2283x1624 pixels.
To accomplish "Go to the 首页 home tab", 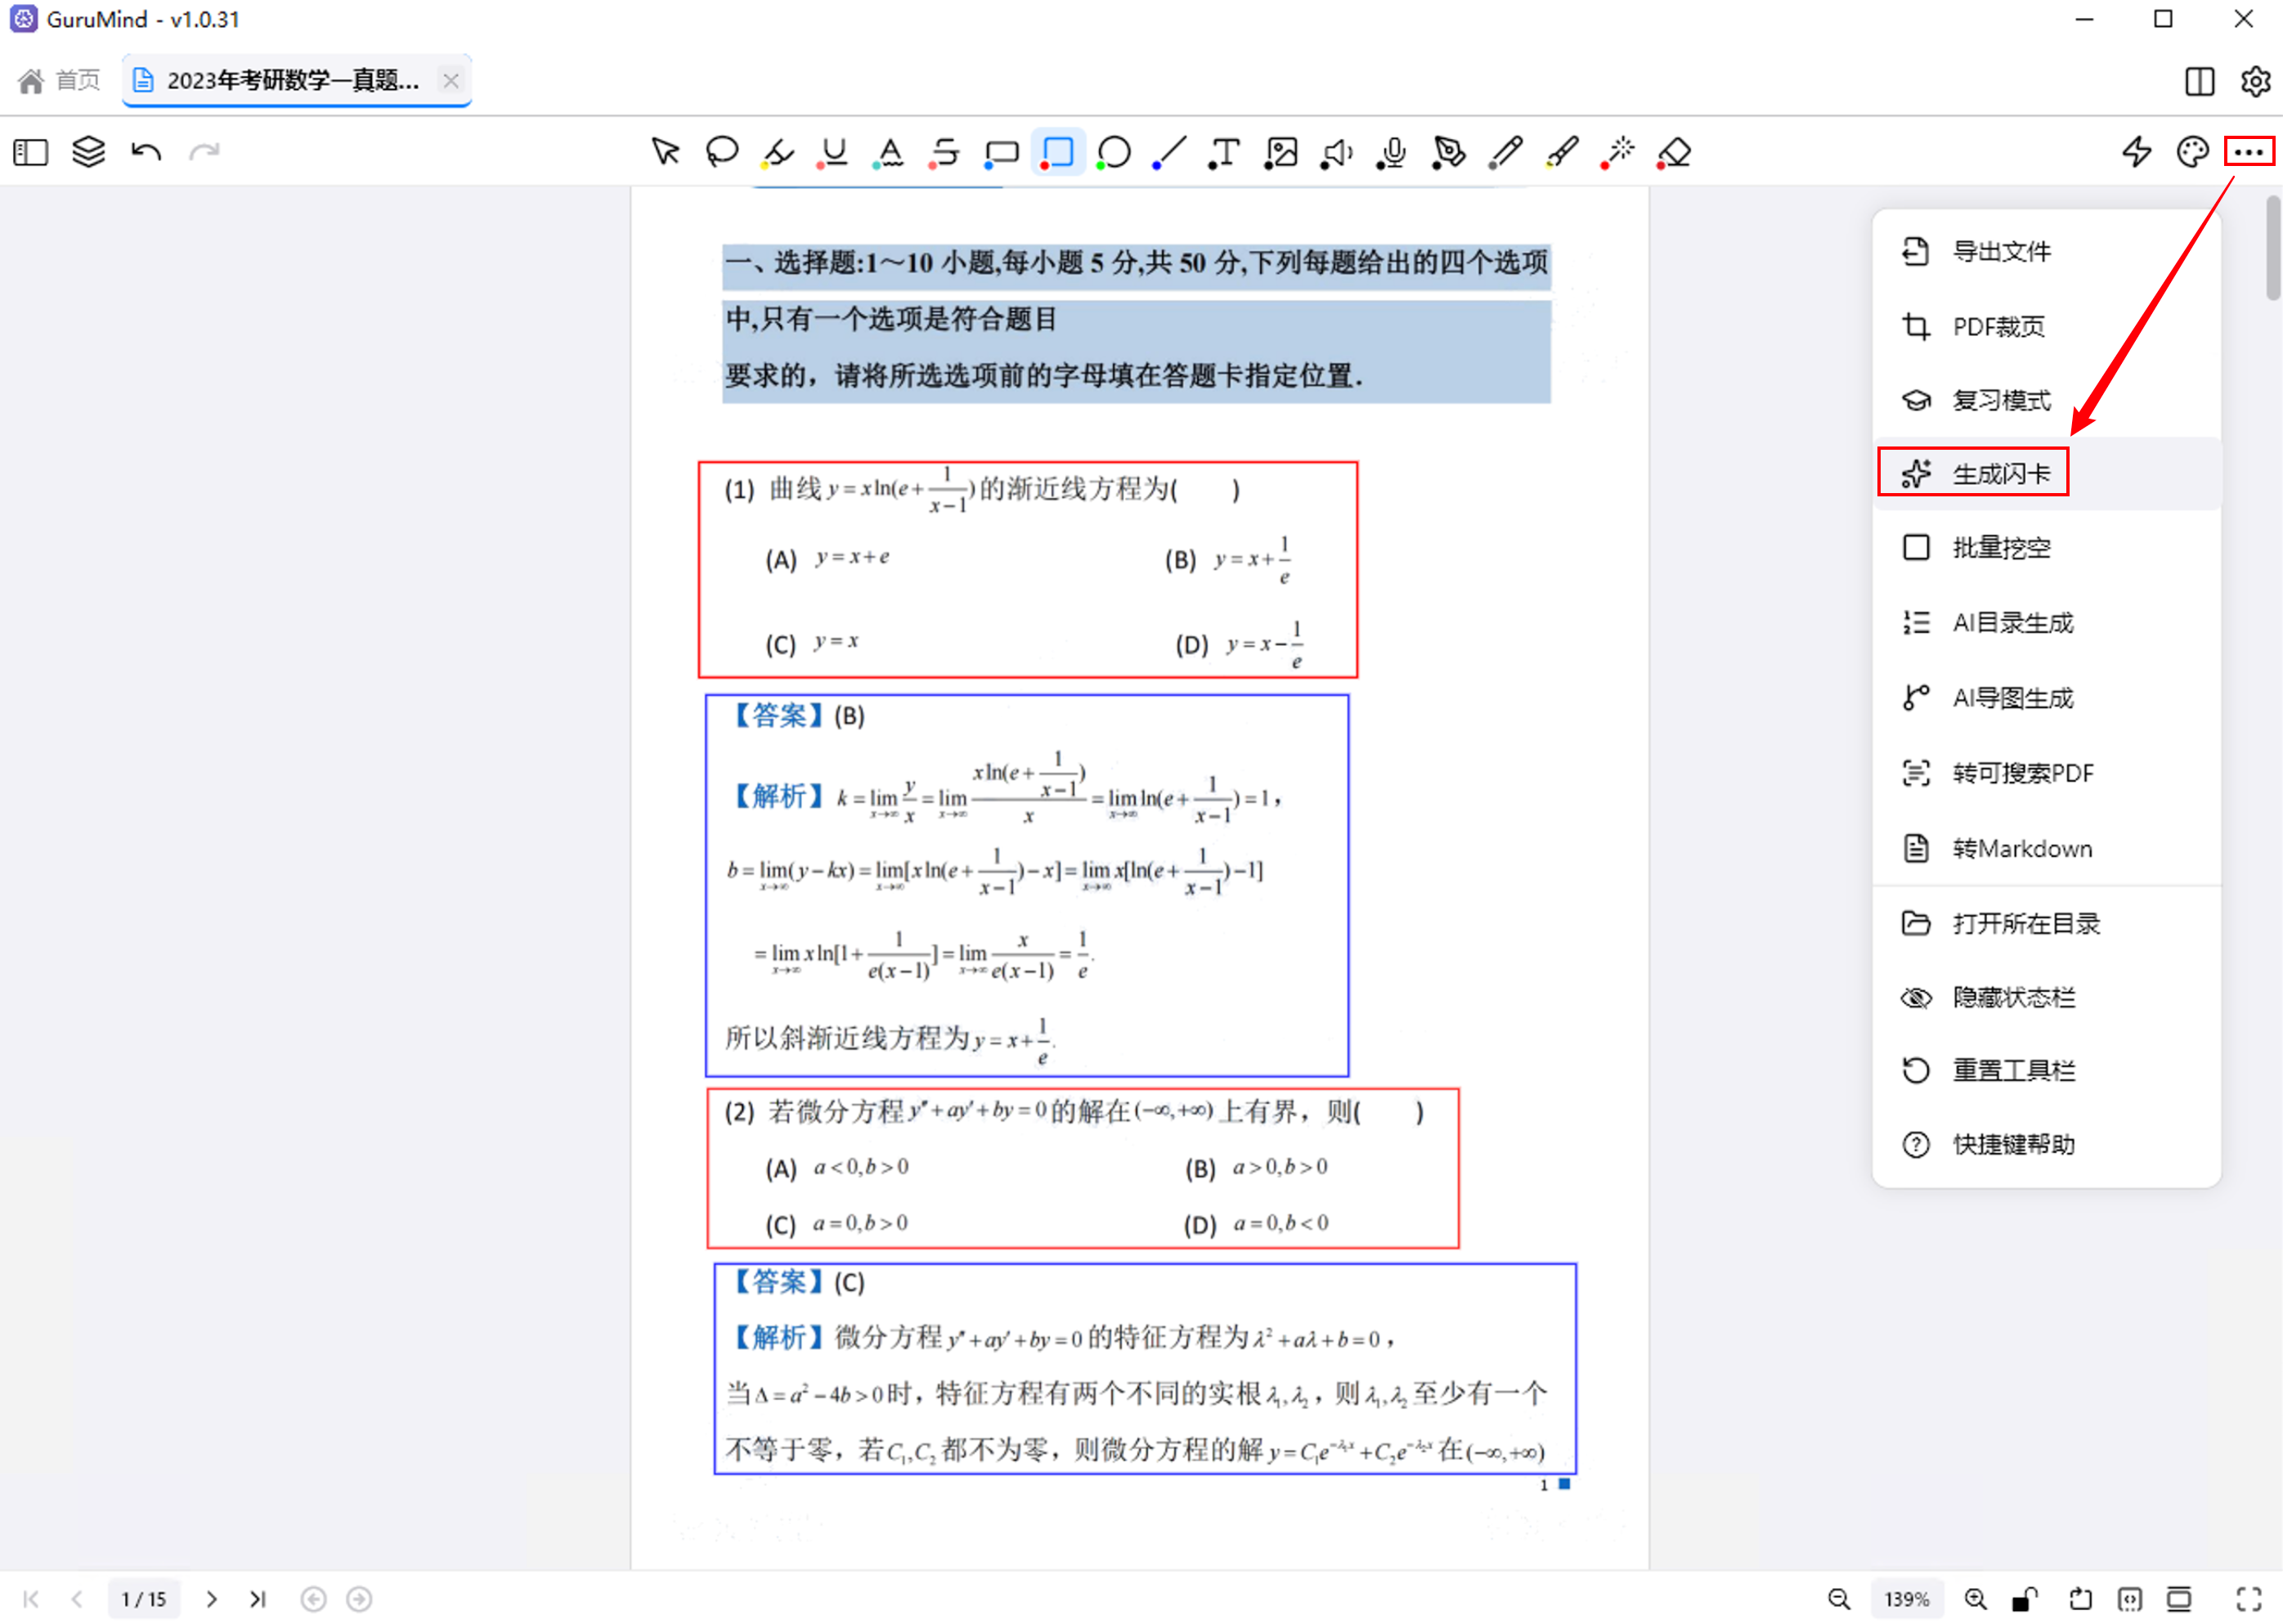I will [60, 80].
